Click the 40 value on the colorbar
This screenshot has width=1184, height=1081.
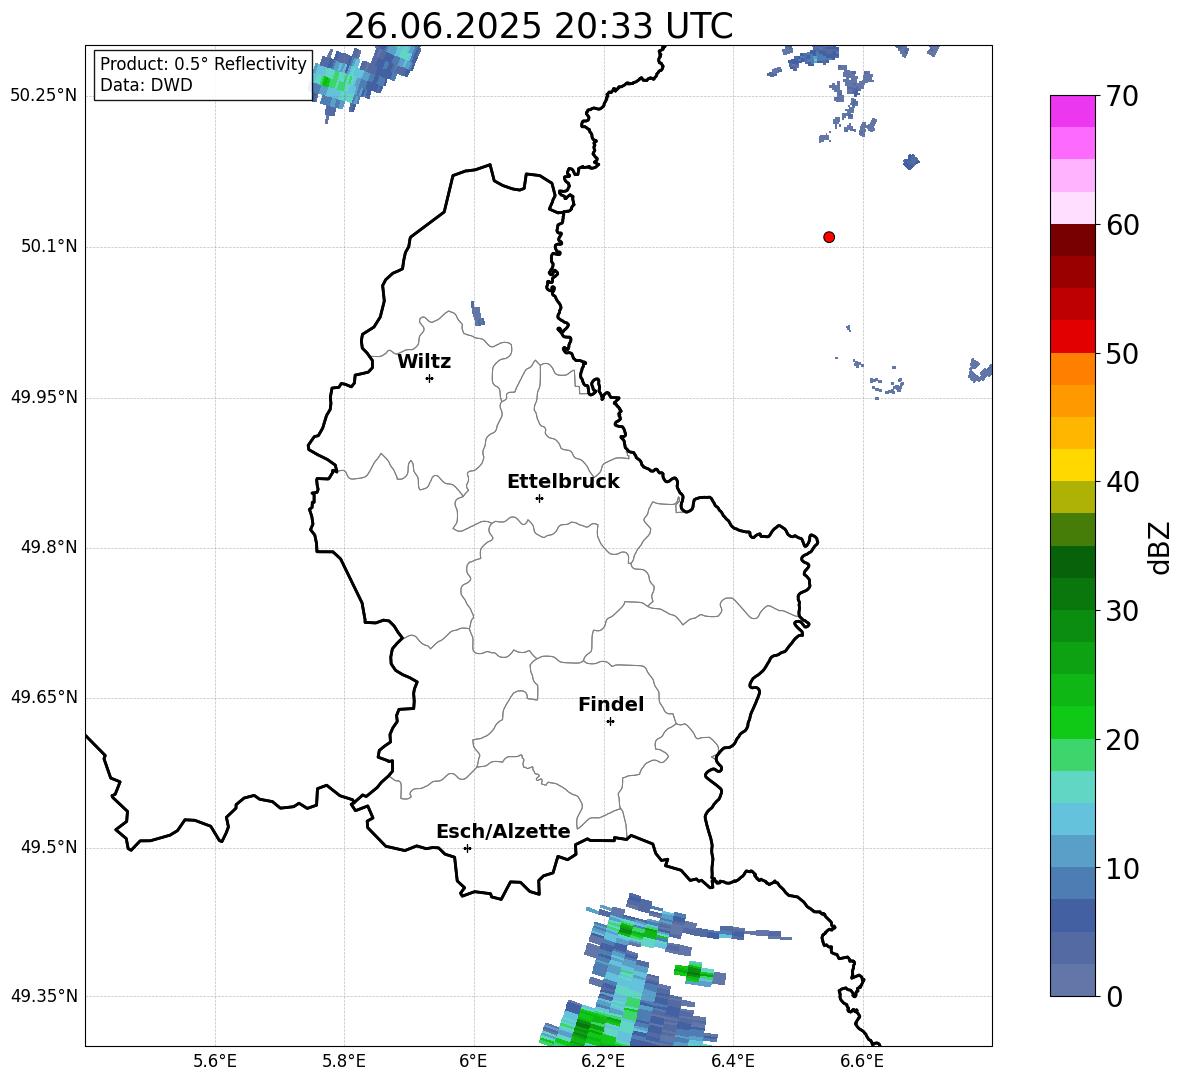tap(1122, 482)
